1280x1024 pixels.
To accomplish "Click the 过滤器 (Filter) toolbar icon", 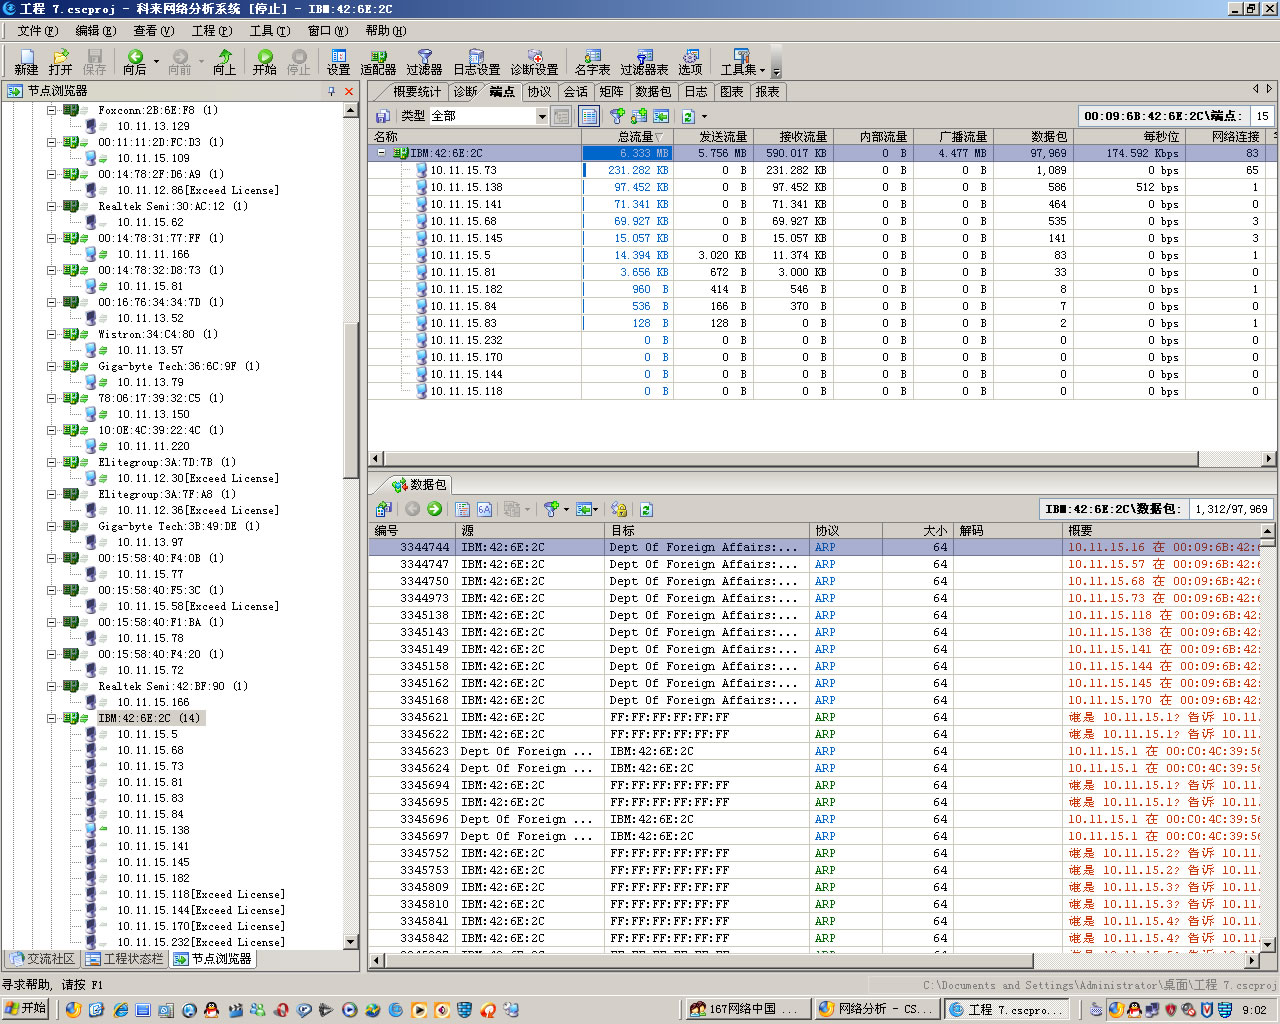I will click(x=424, y=62).
